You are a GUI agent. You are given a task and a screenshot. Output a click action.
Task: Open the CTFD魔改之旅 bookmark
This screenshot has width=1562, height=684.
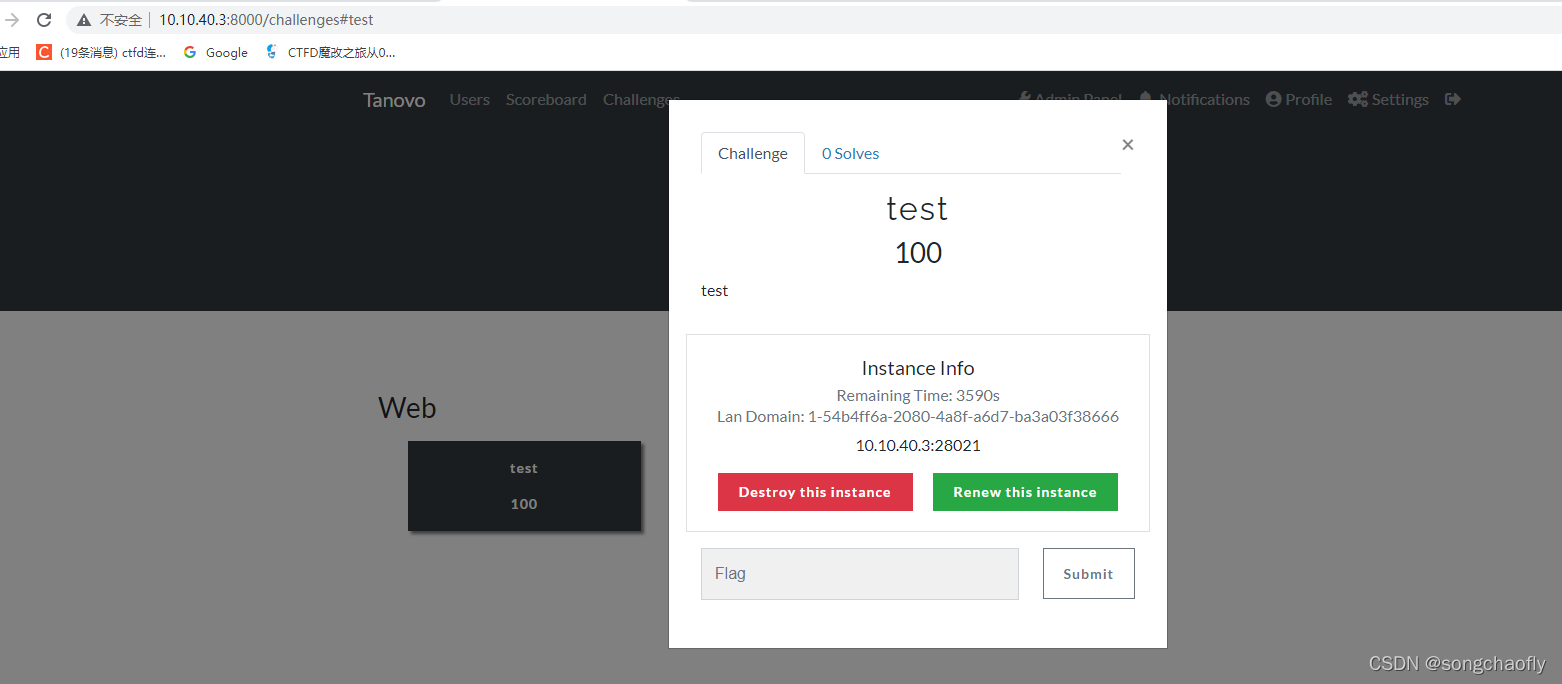331,52
